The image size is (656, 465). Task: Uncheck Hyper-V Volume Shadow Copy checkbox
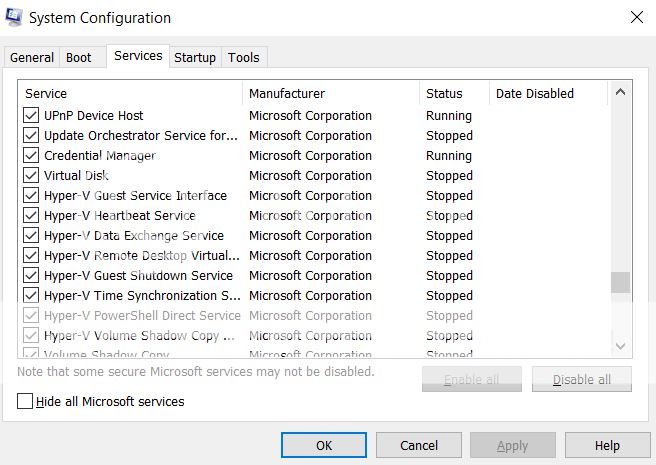(31, 336)
